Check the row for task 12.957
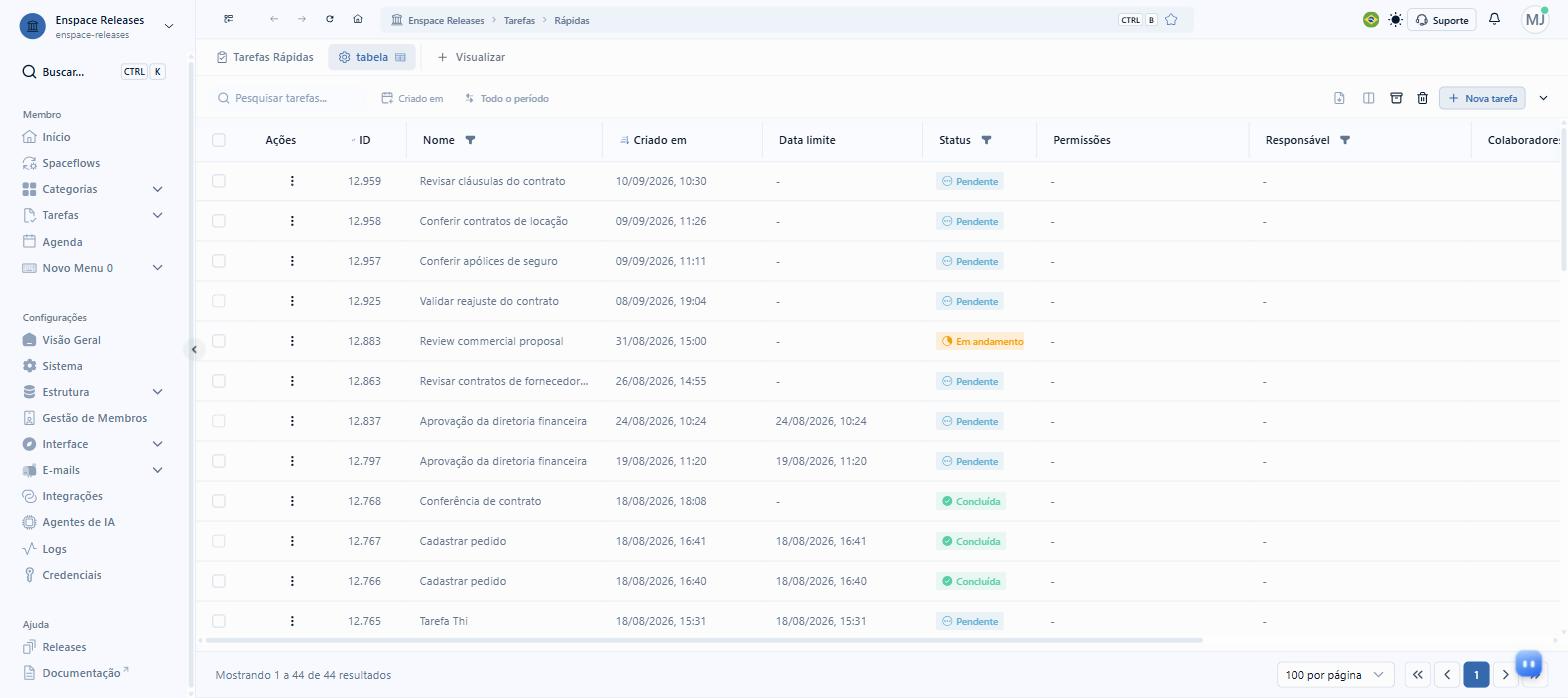This screenshot has height=698, width=1568. pos(219,261)
